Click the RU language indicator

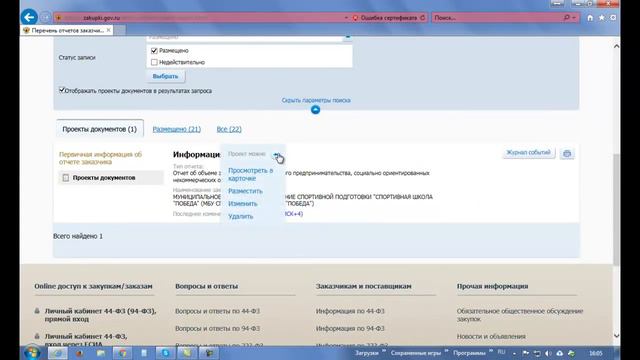click(x=501, y=352)
